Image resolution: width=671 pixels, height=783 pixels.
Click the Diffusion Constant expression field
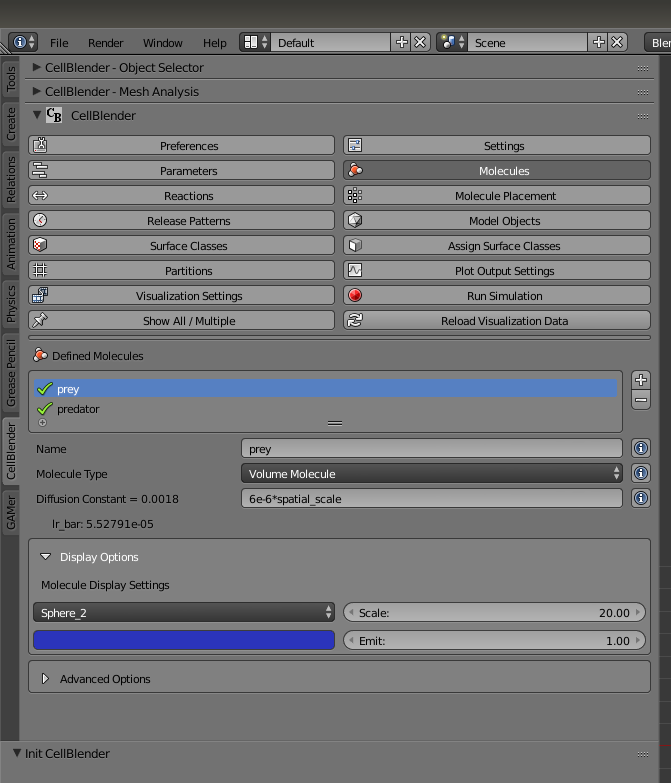click(x=432, y=498)
